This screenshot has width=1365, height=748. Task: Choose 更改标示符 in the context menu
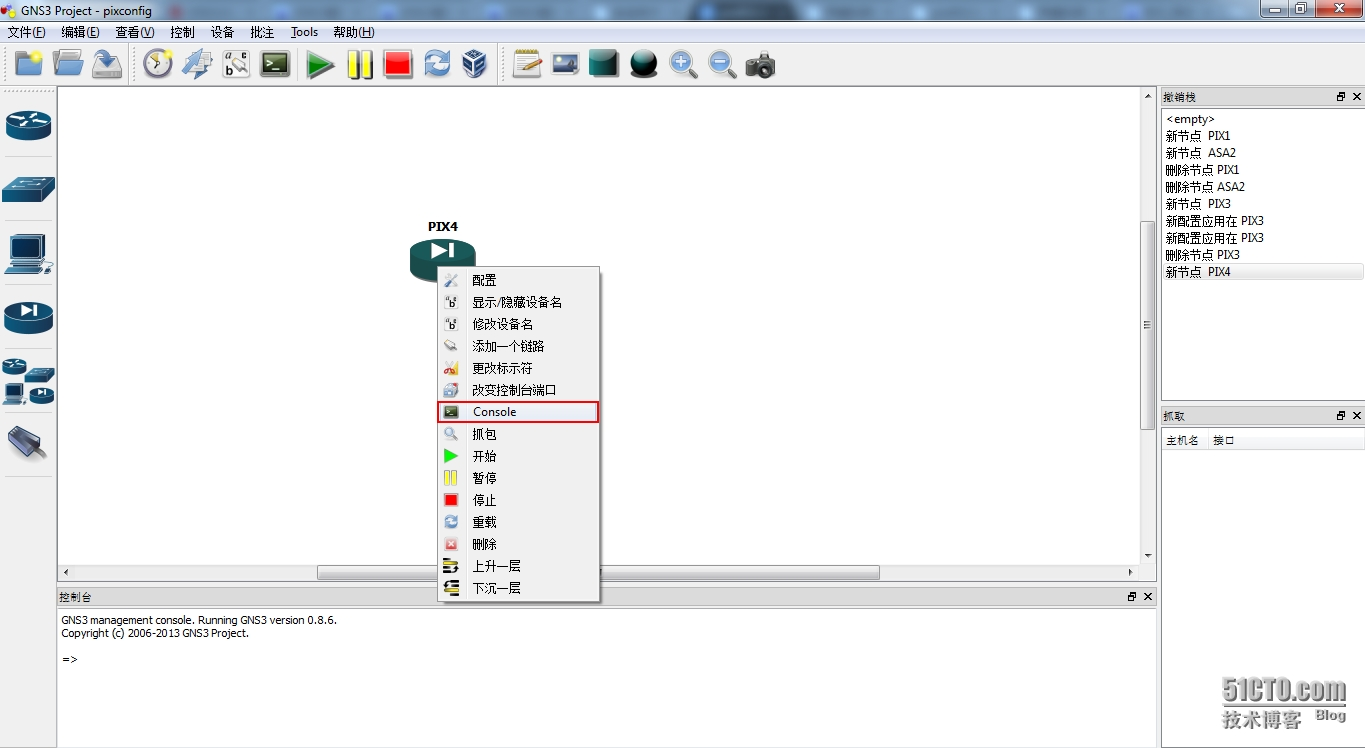(x=519, y=368)
